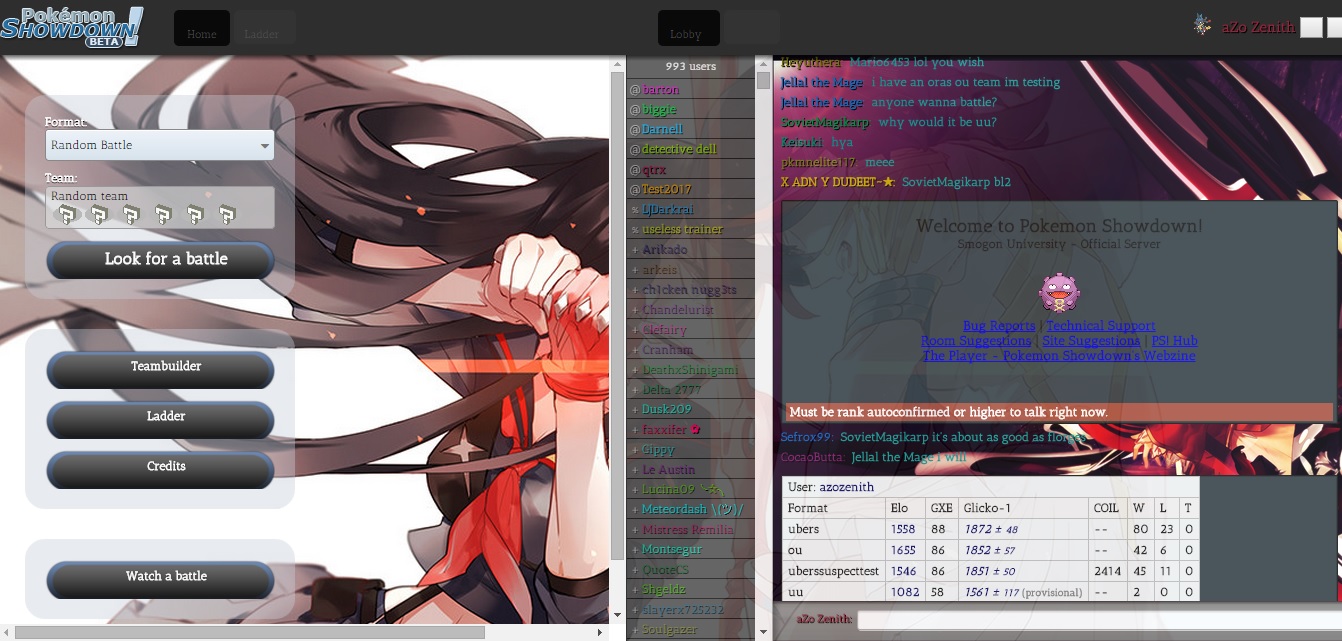Select user Darnell in the user list
Screen dimensions: 1342x641
(x=691, y=130)
